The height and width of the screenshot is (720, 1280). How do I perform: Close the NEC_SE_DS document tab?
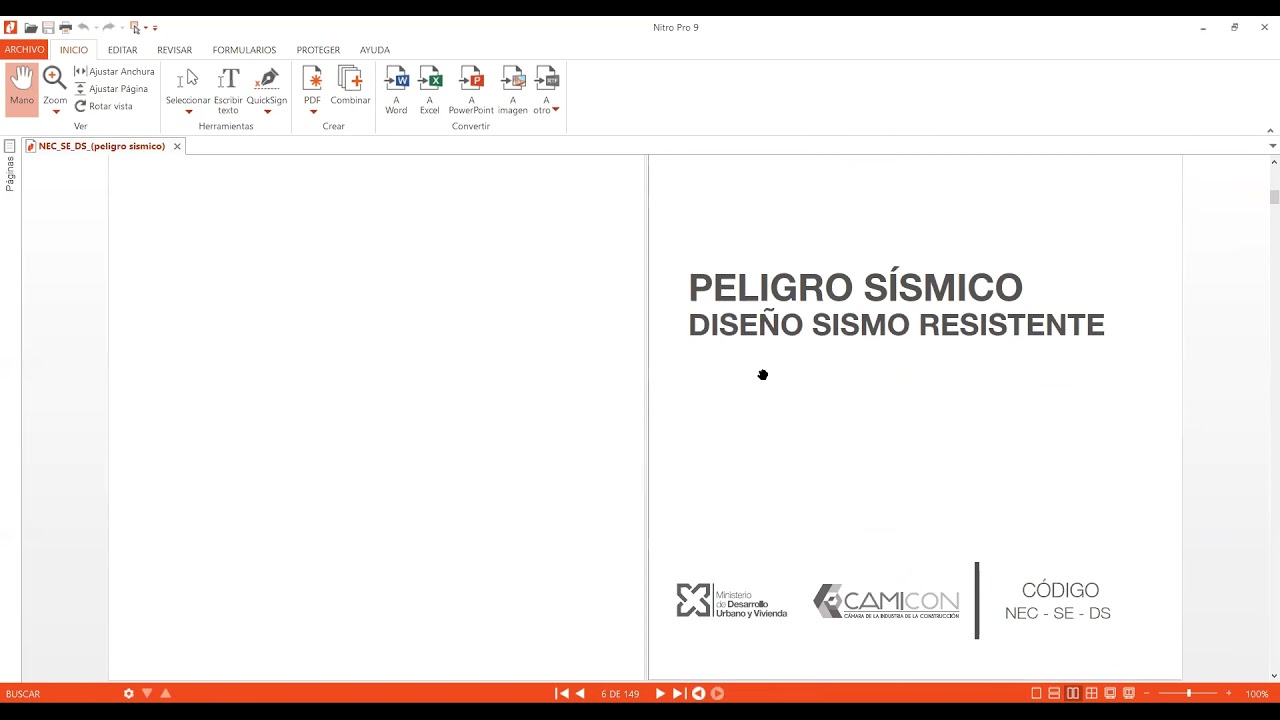pyautogui.click(x=177, y=146)
